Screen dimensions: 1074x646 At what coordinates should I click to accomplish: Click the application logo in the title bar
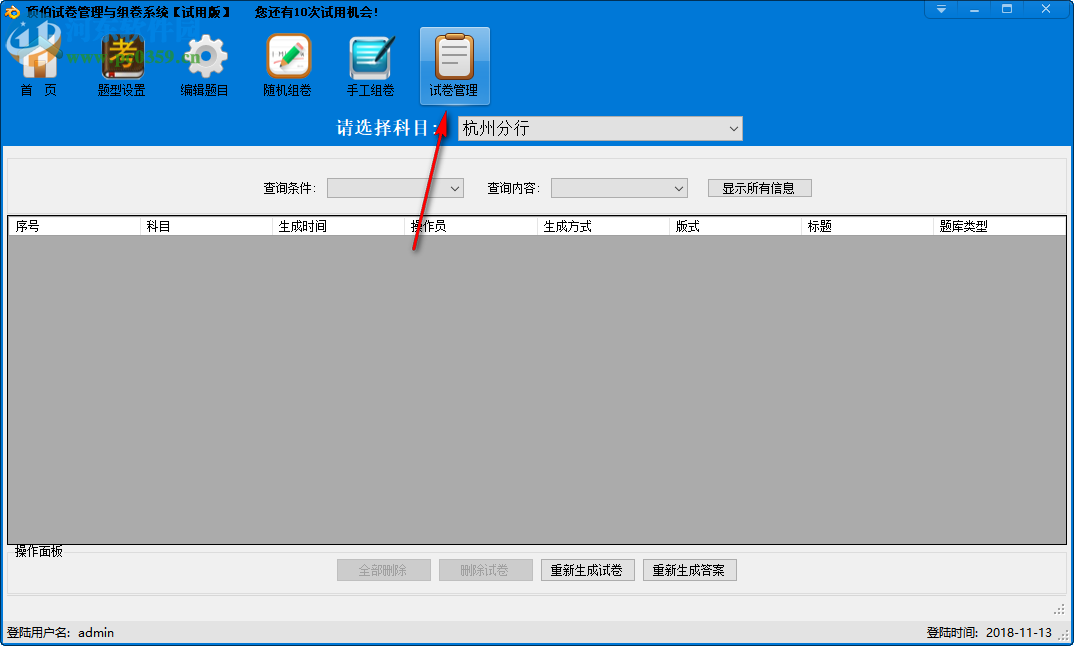click(12, 9)
